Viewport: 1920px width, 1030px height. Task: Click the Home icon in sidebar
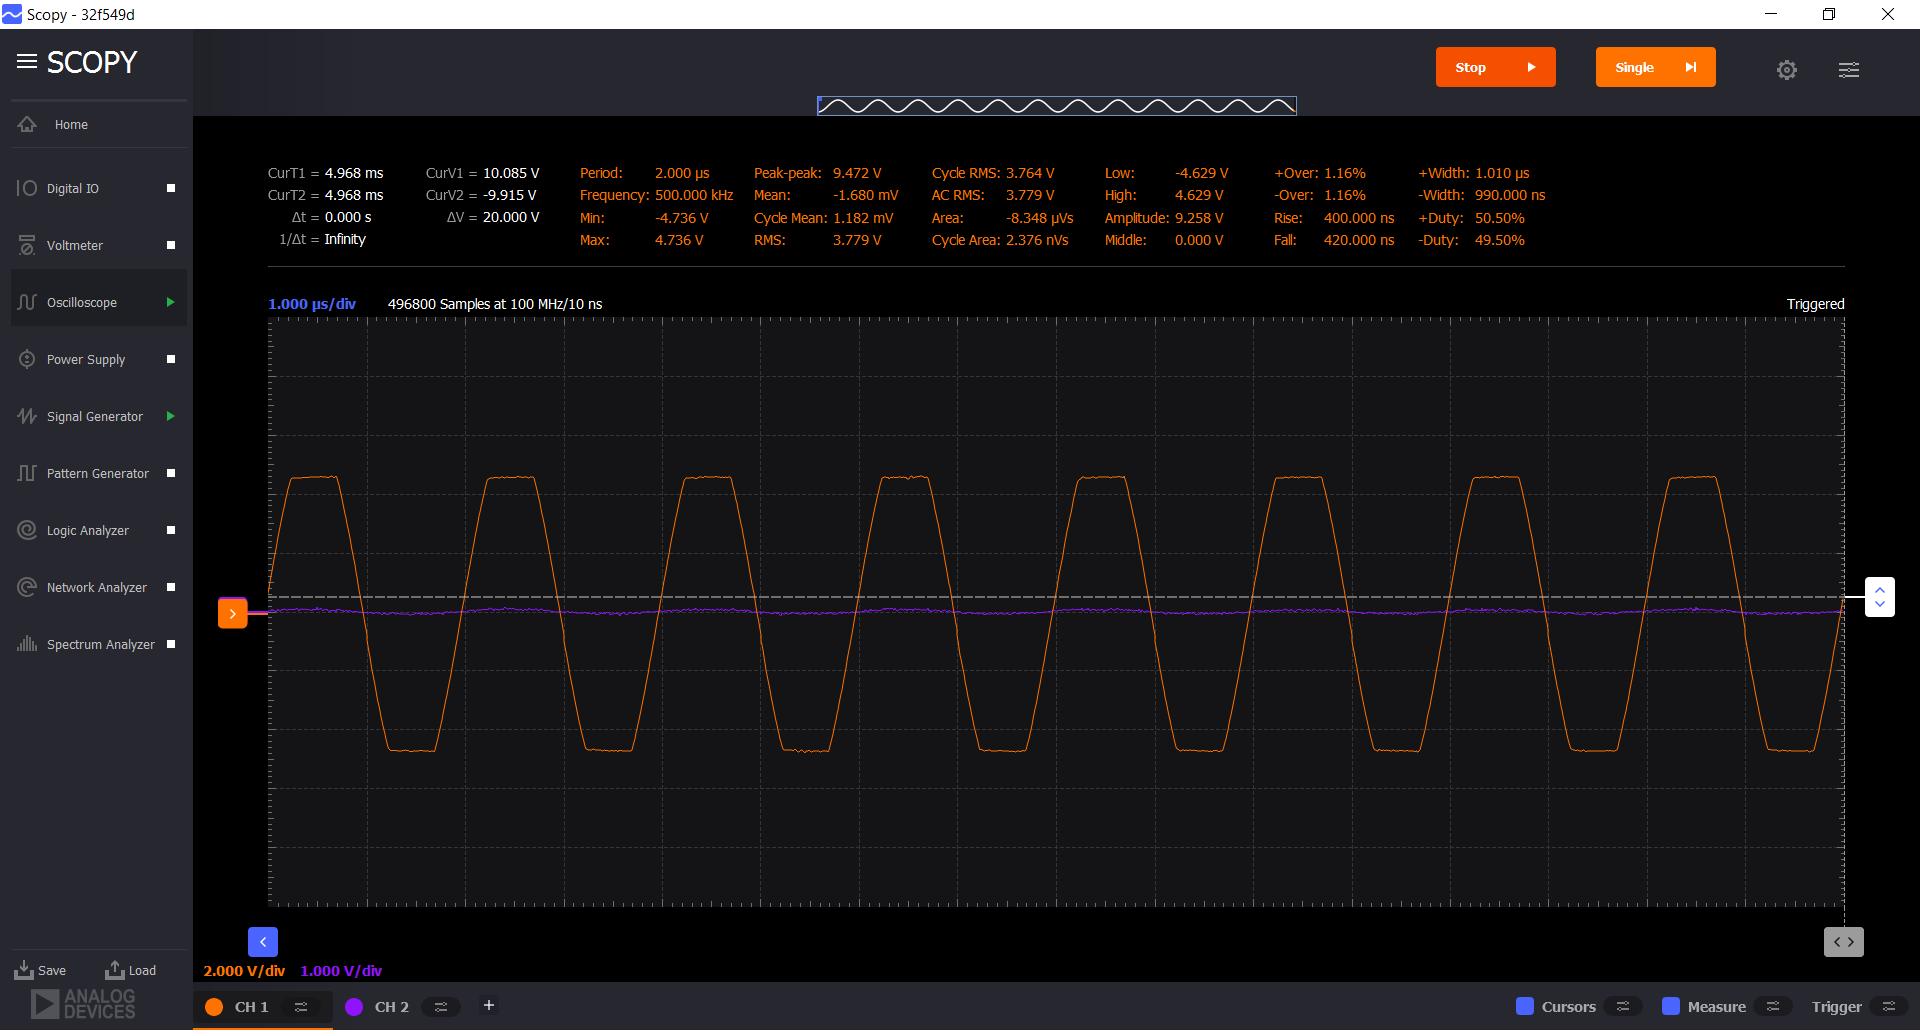click(x=27, y=124)
